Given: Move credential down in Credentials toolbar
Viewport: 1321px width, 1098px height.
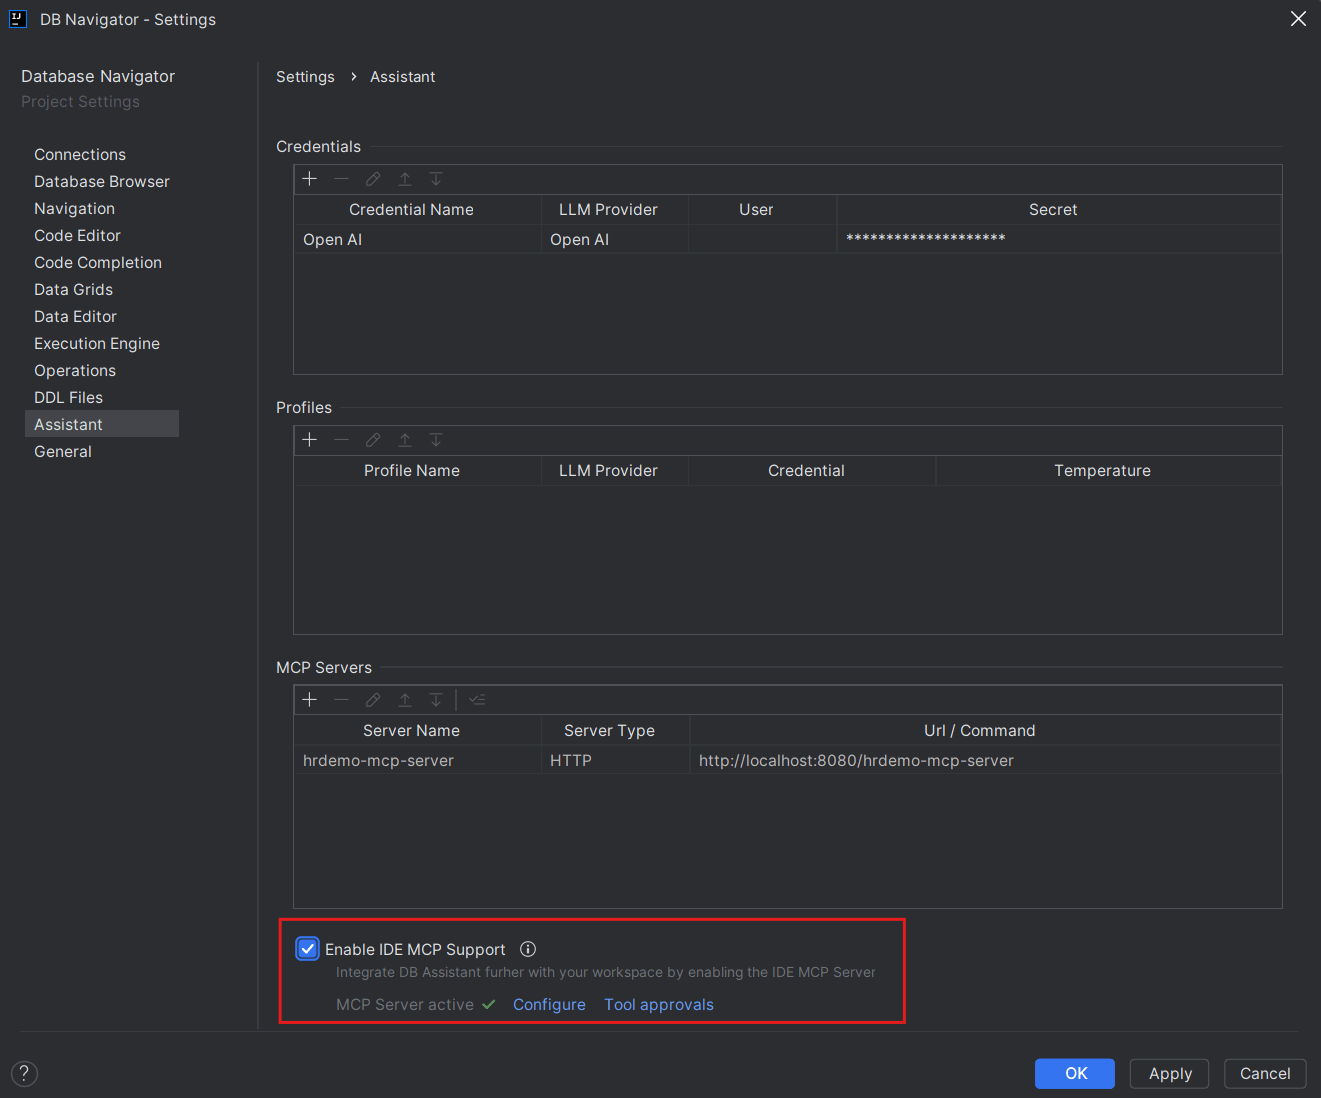Looking at the screenshot, I should pos(436,179).
